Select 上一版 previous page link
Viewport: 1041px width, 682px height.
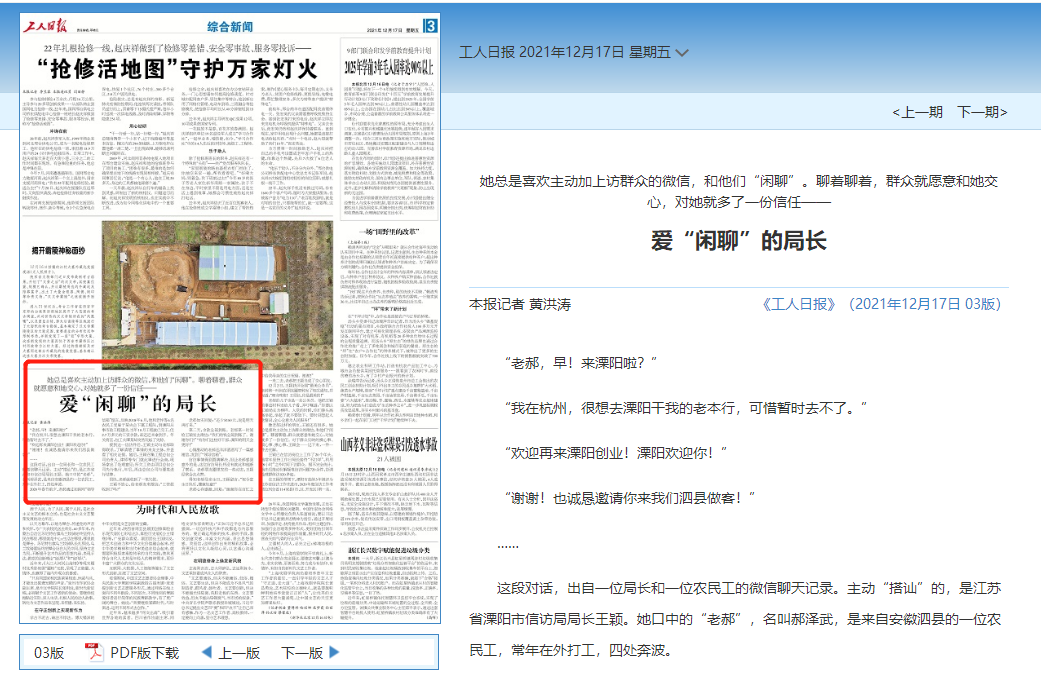tap(239, 653)
